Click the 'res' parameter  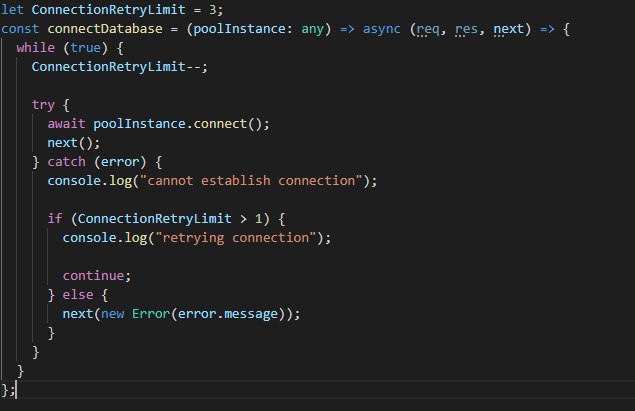point(466,29)
